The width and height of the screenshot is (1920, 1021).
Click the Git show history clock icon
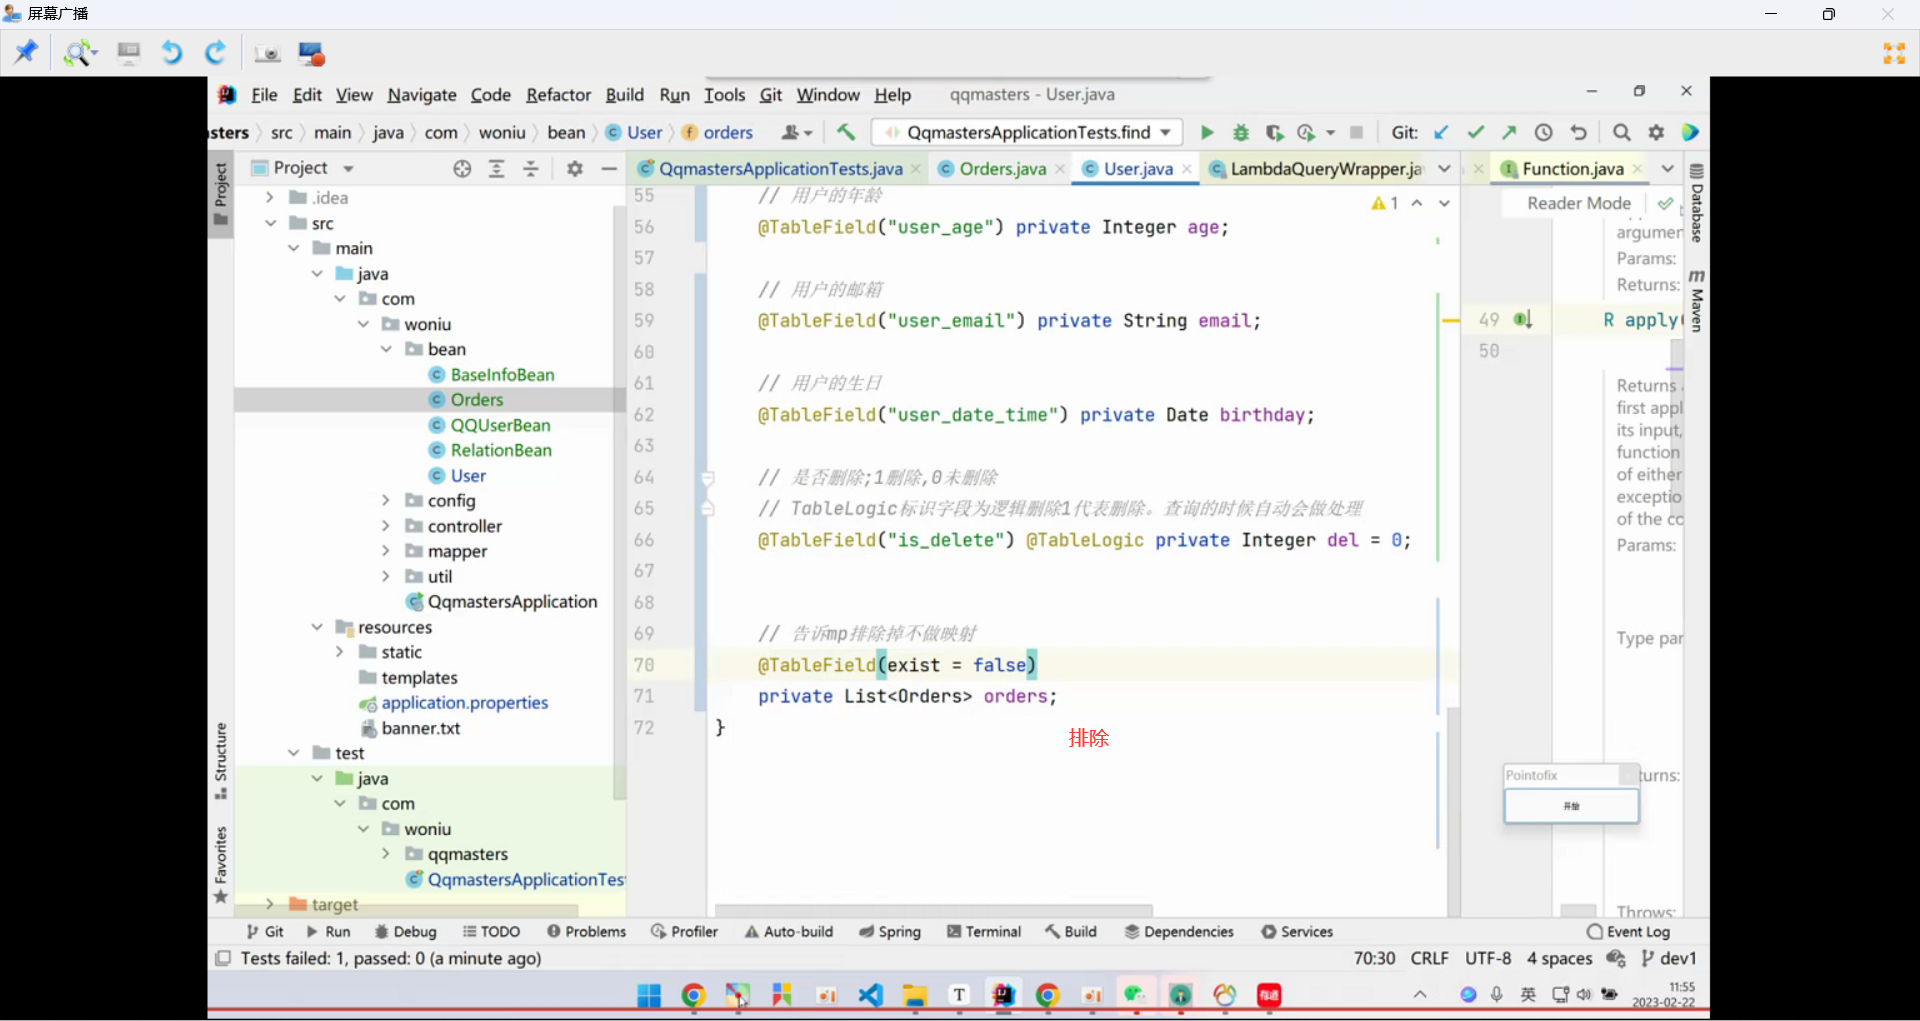pos(1544,132)
